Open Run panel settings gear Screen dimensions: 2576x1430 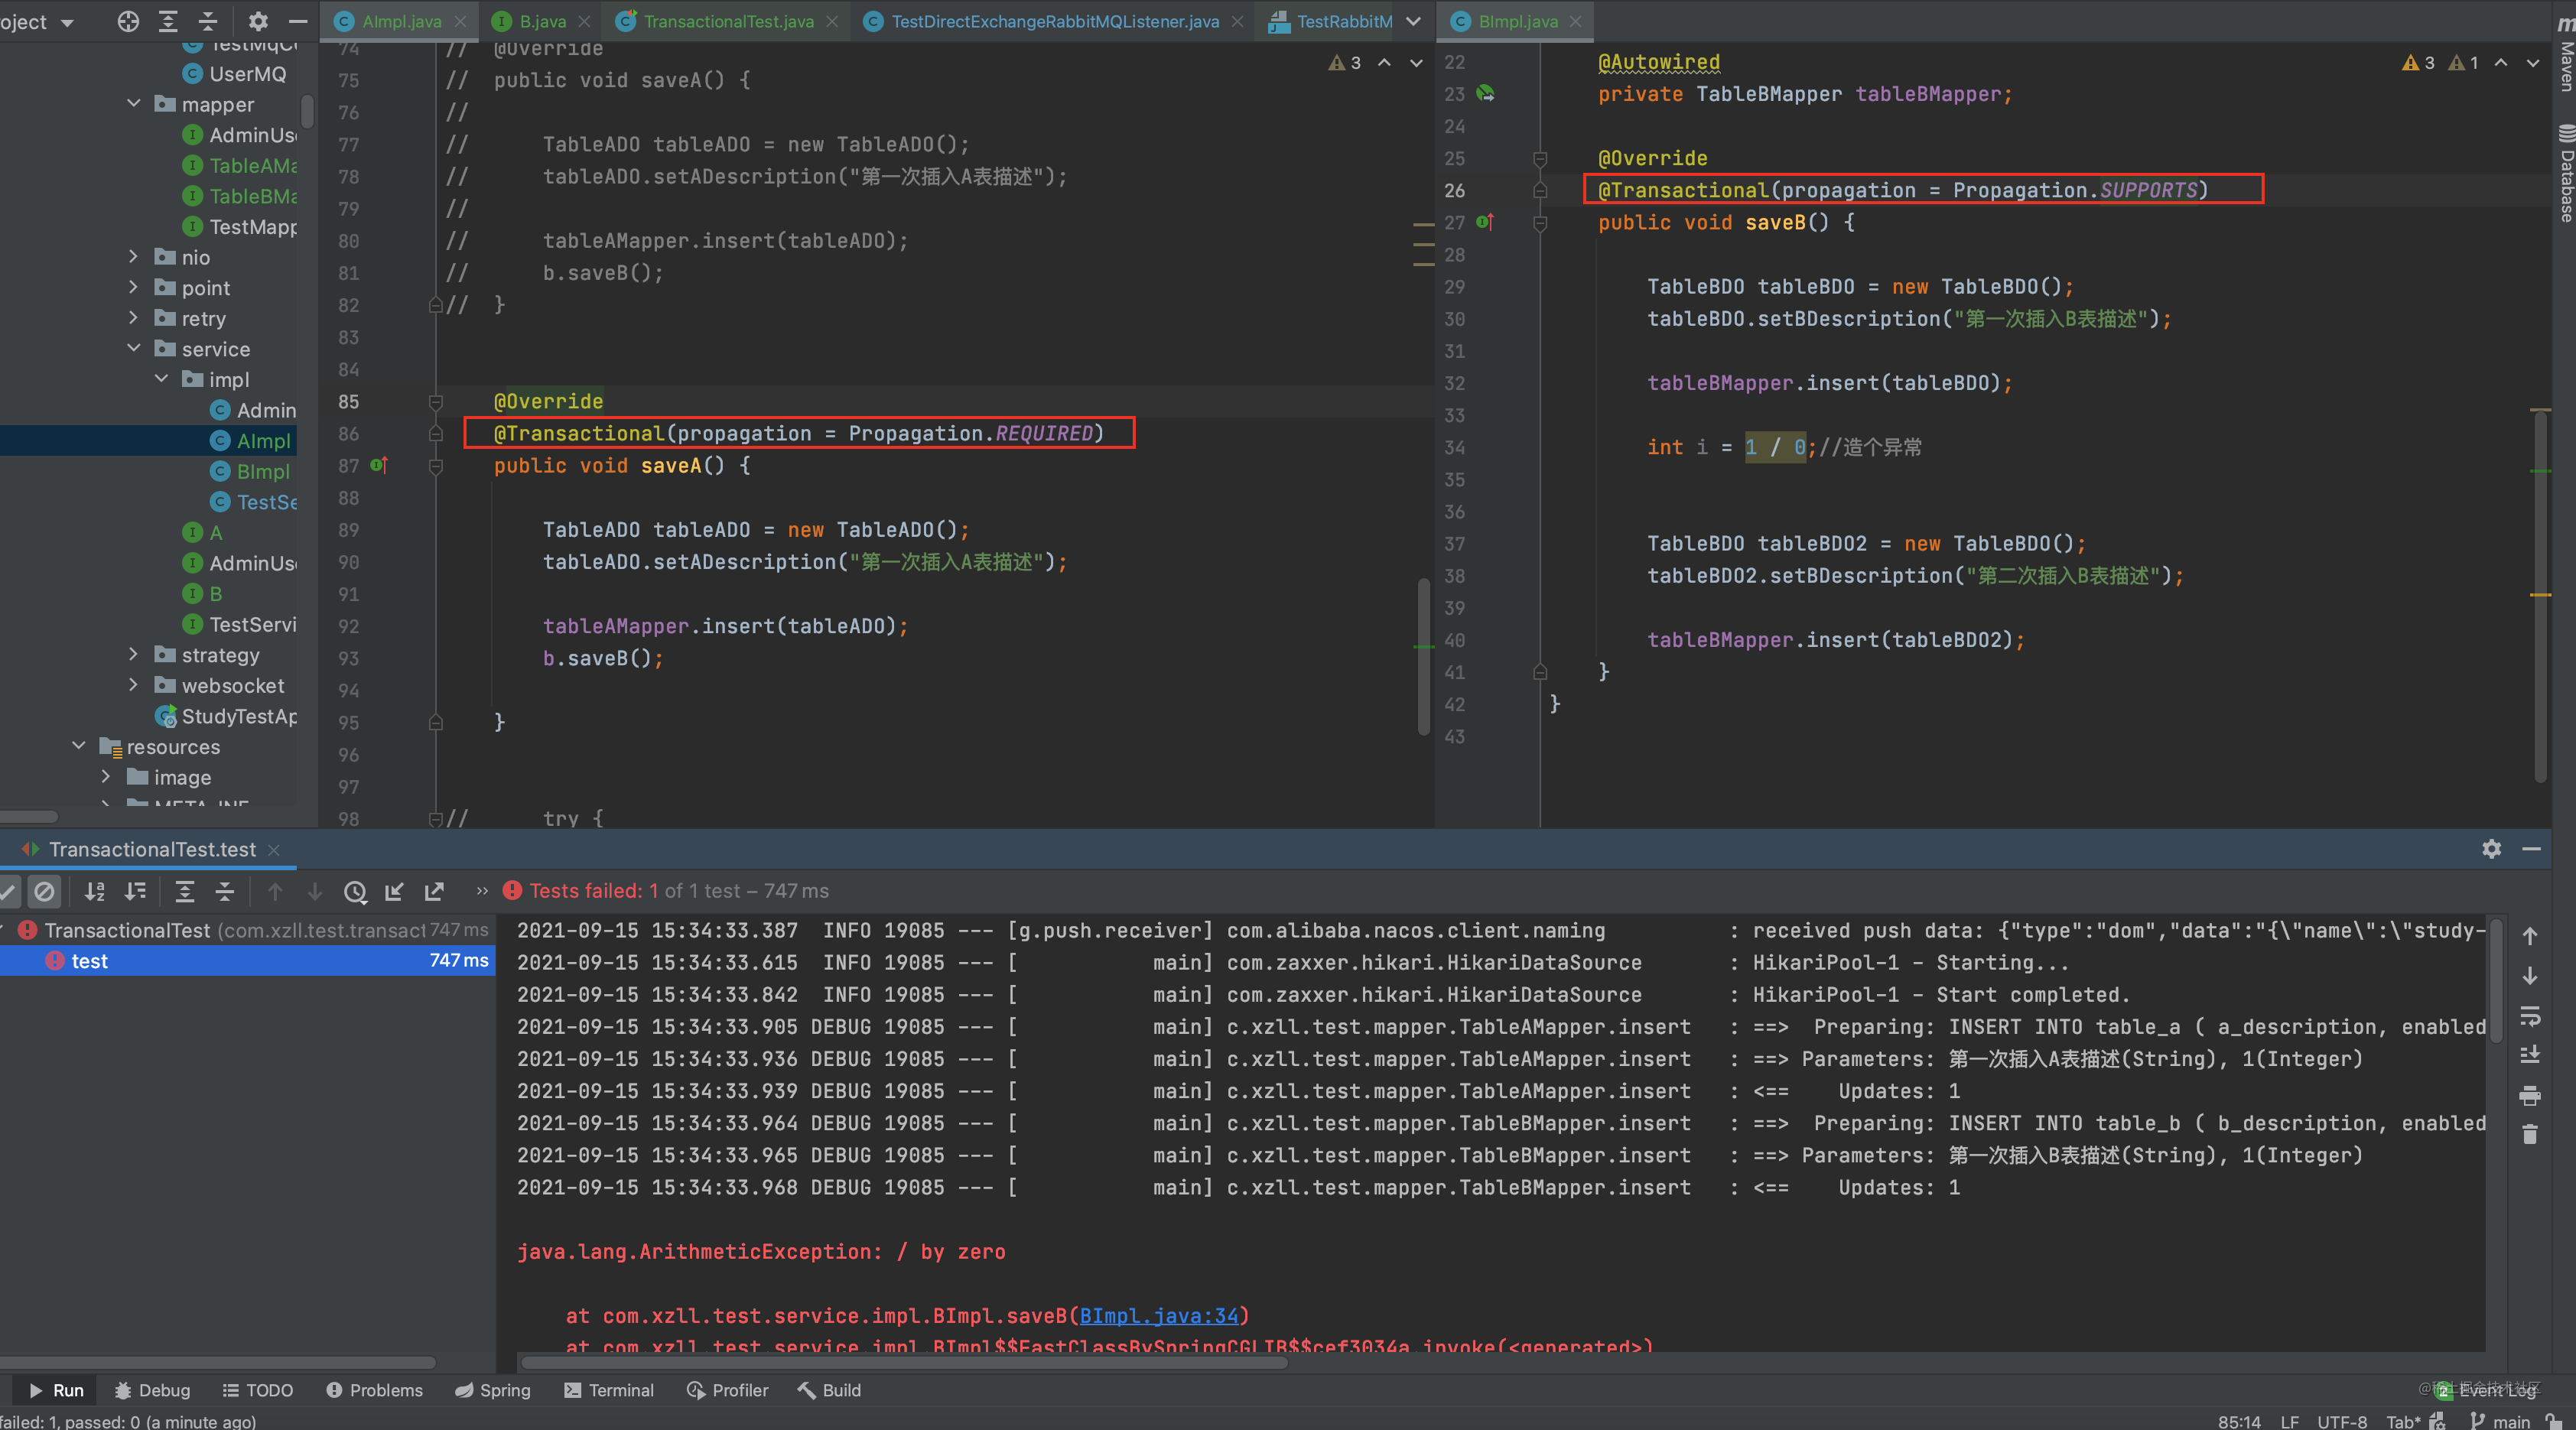[x=2491, y=849]
